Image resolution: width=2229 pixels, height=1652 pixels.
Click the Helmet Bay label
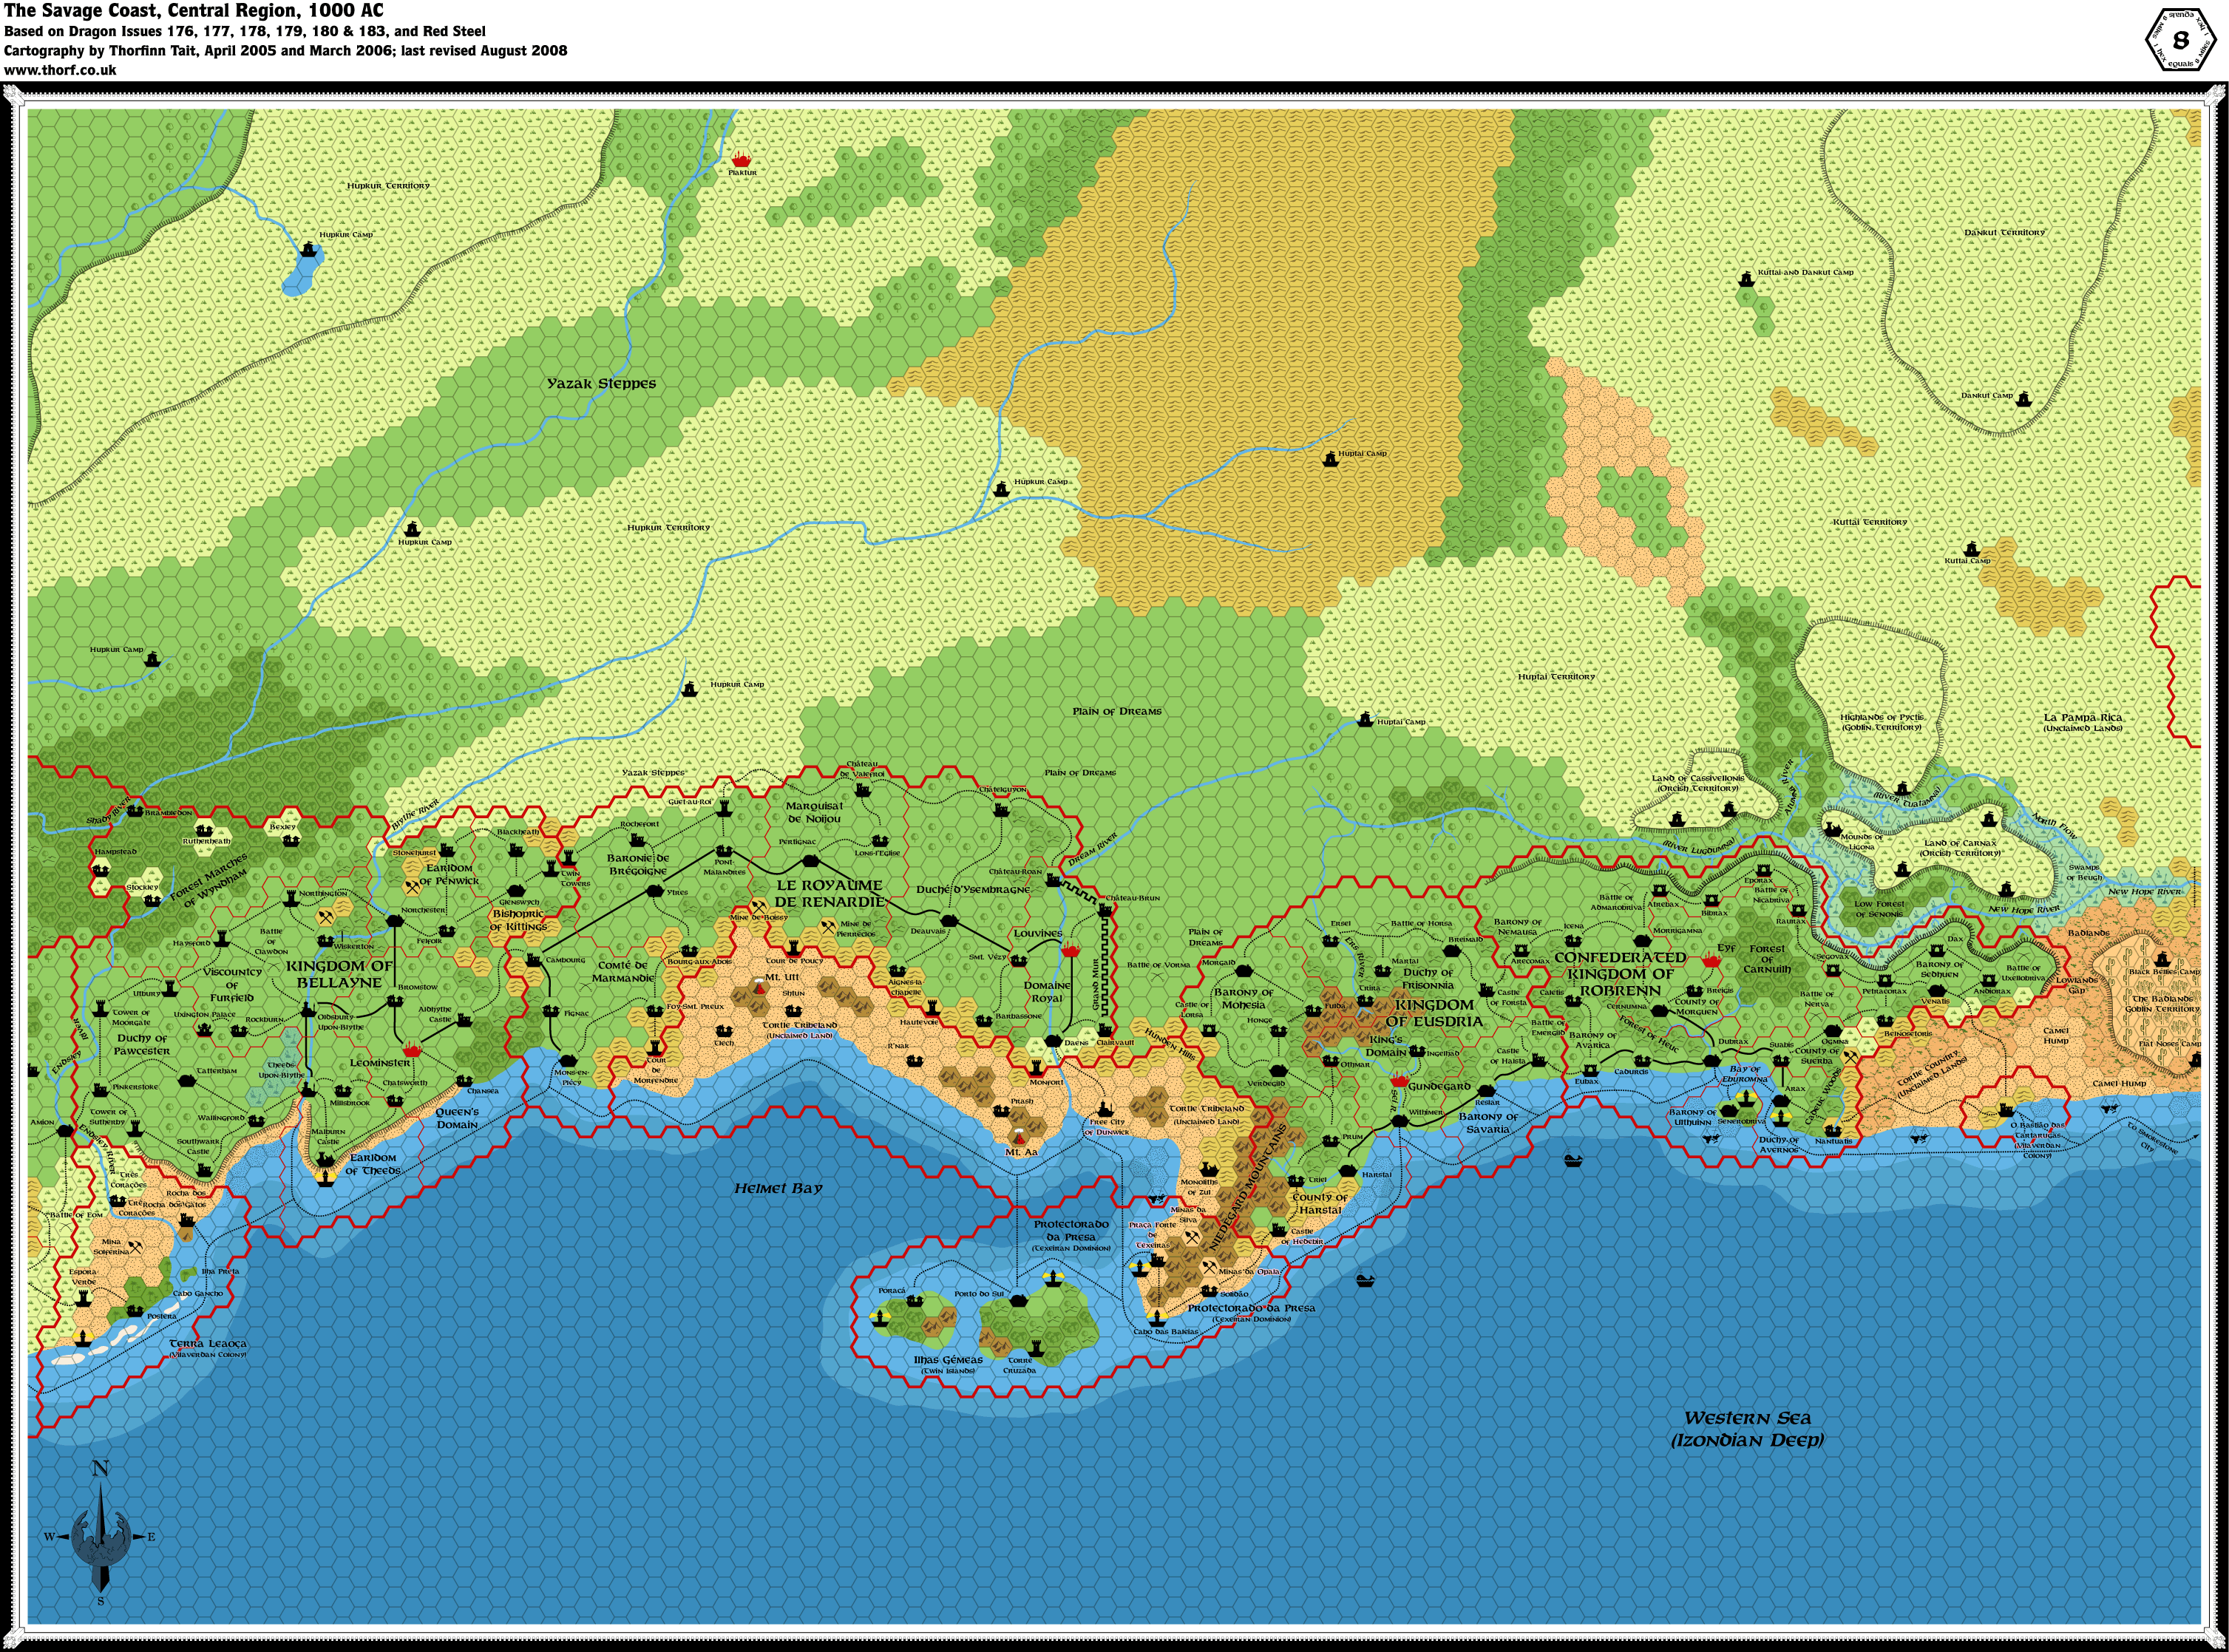(x=778, y=1188)
